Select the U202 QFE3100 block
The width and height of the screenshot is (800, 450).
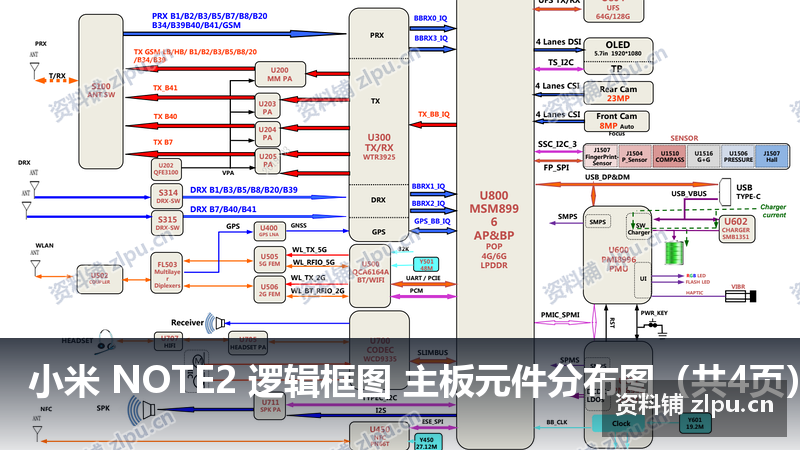point(166,169)
